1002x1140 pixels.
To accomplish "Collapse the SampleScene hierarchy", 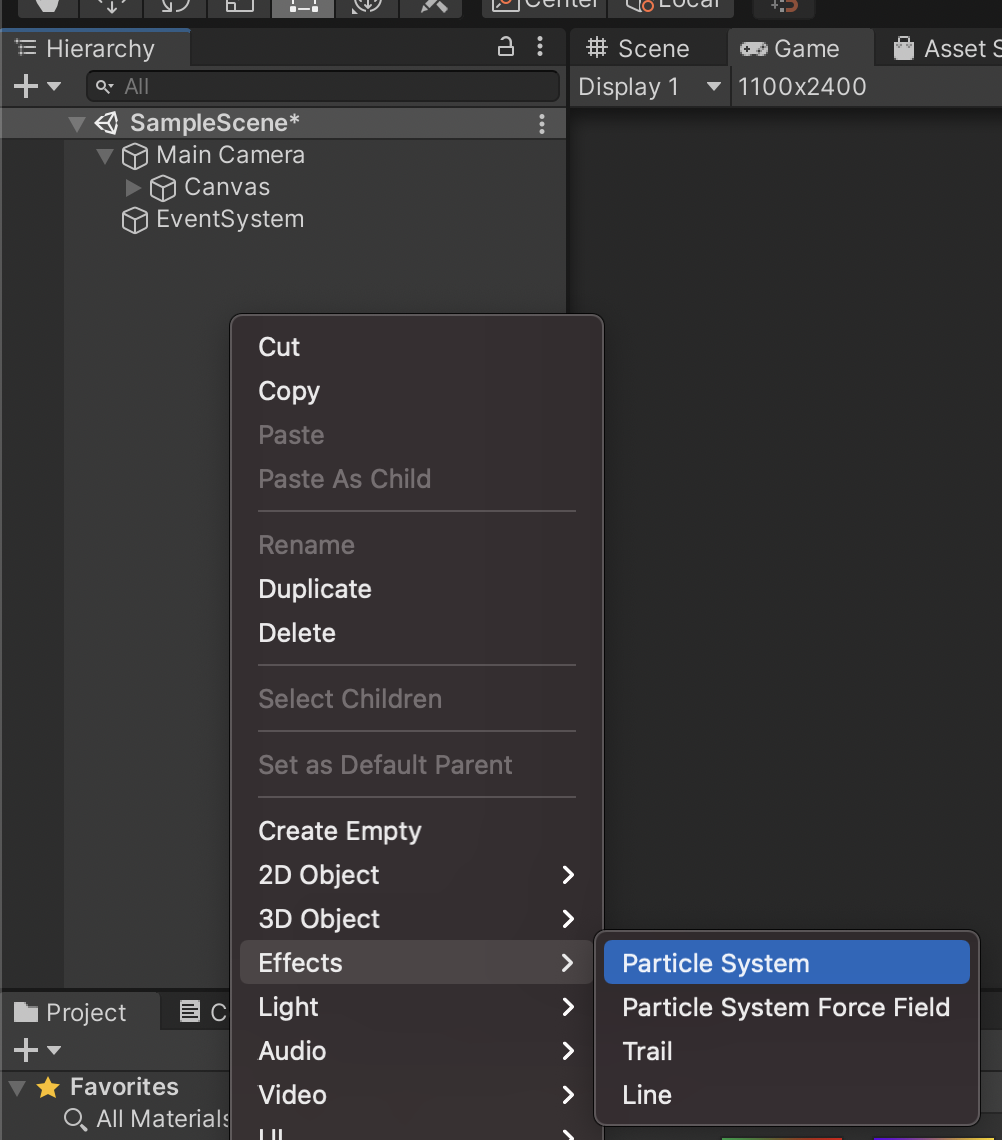I will click(77, 123).
